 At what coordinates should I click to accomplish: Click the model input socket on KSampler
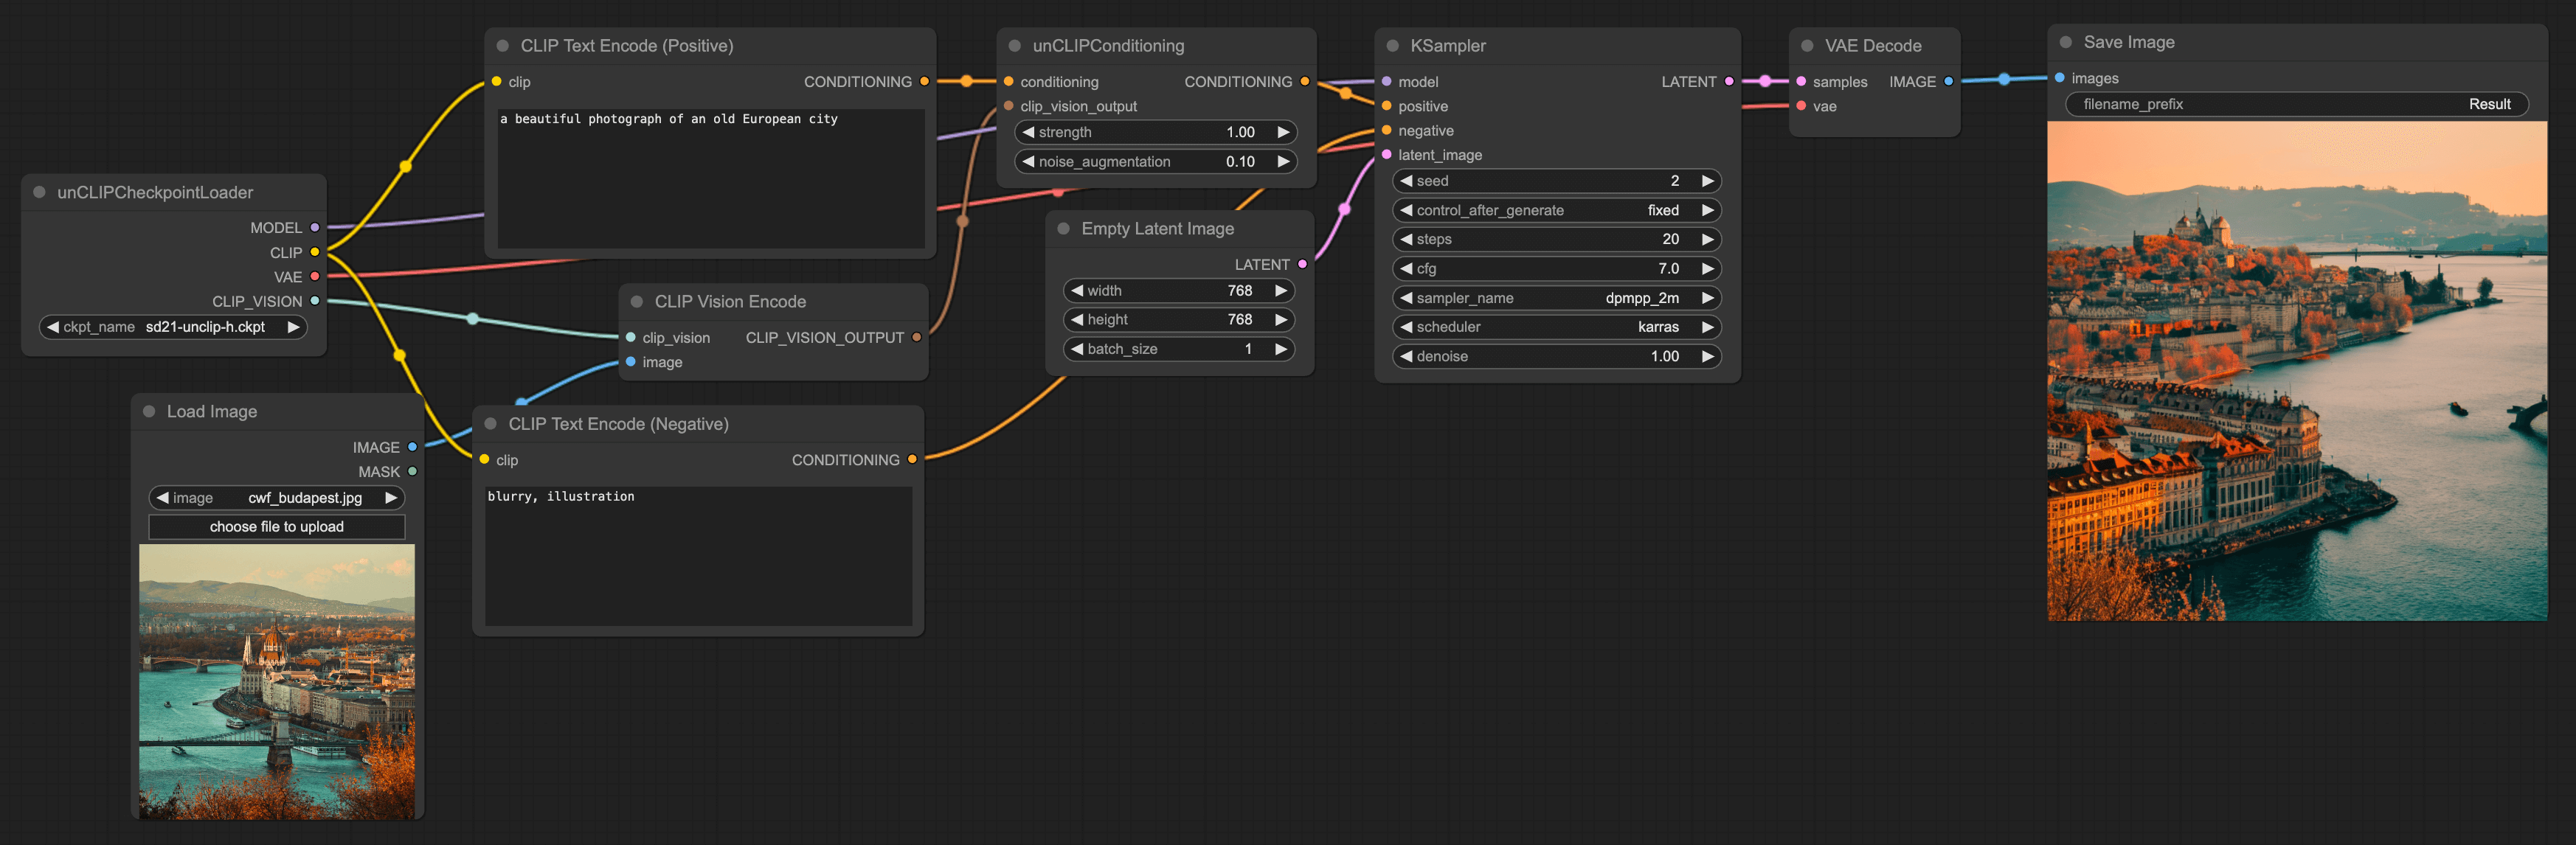[1387, 82]
